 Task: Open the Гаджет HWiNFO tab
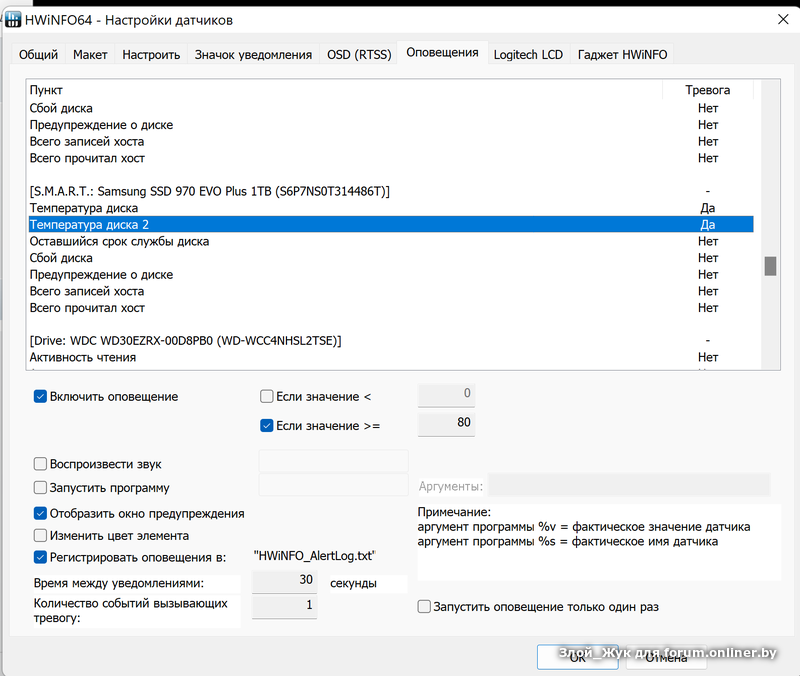click(622, 55)
